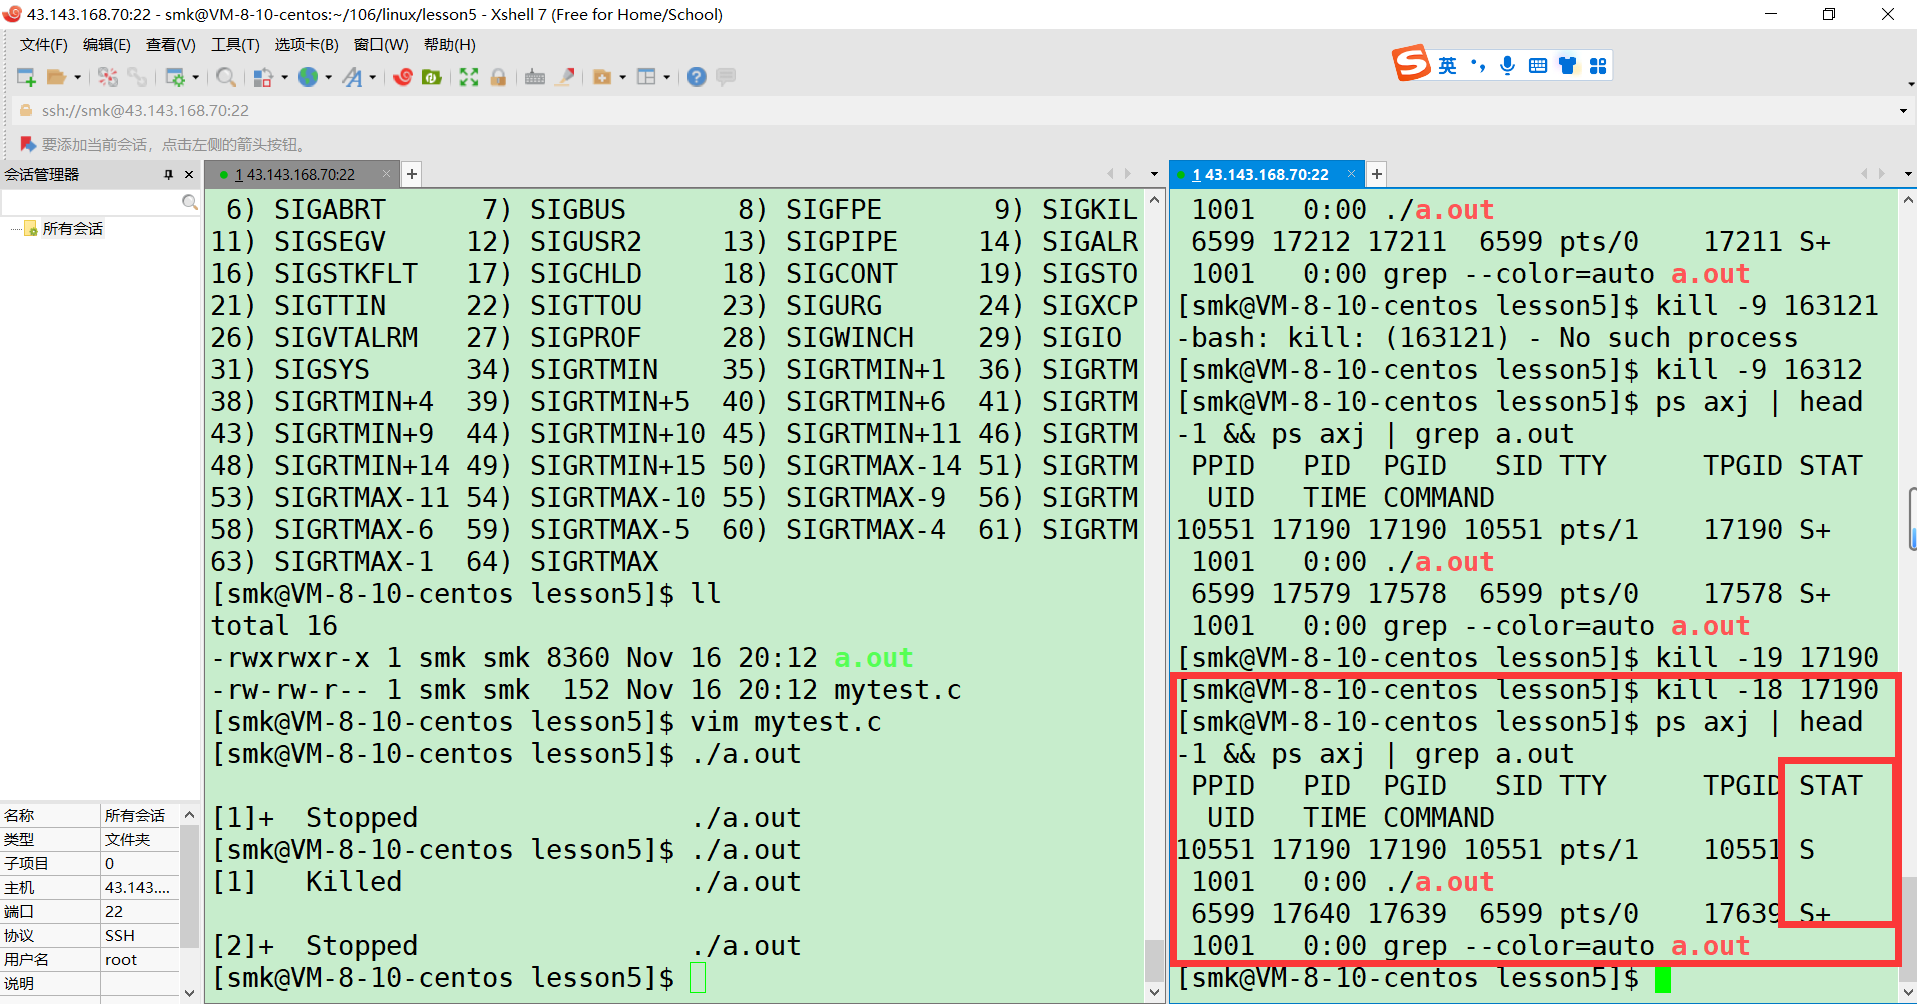Click the Open Session folder icon
1917x1004 pixels.
pos(57,77)
